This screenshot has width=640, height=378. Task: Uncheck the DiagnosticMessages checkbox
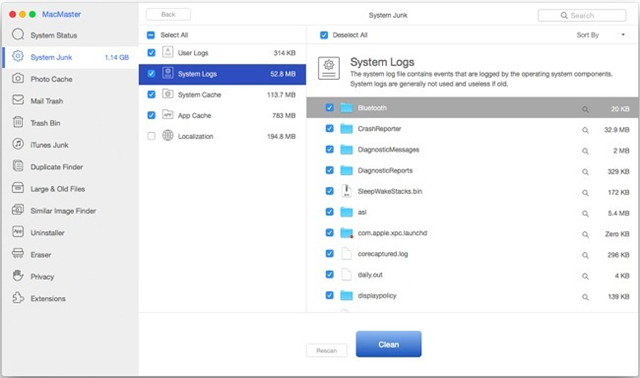click(x=329, y=149)
